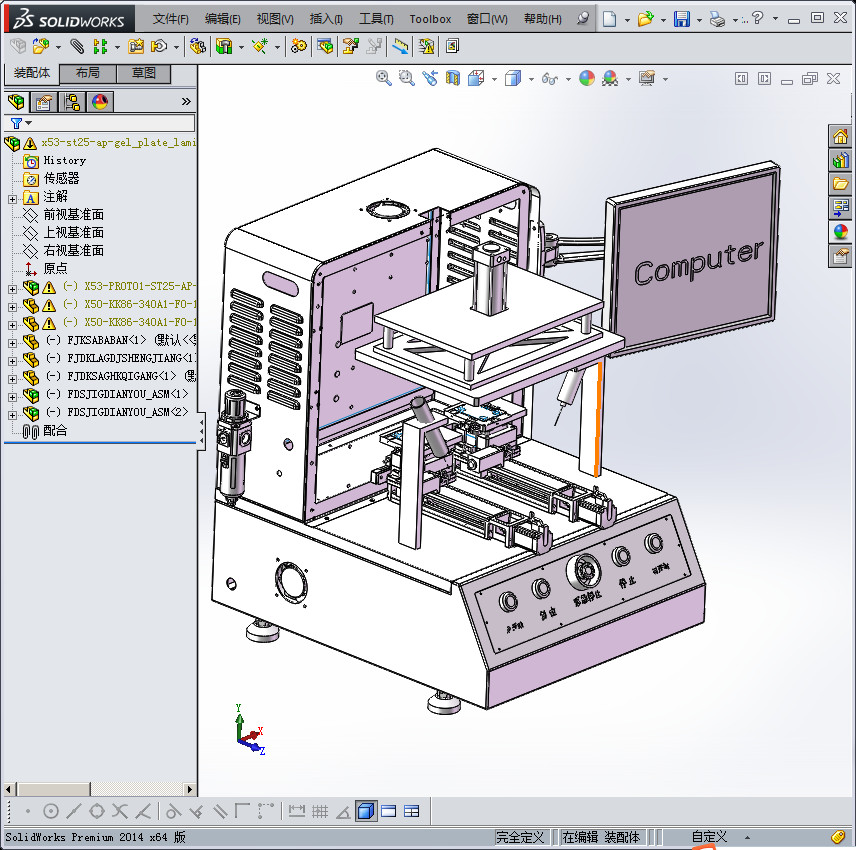Expand the FJKSABABAN<1> part node
Viewport: 856px width, 850px height.
pyautogui.click(x=12, y=341)
